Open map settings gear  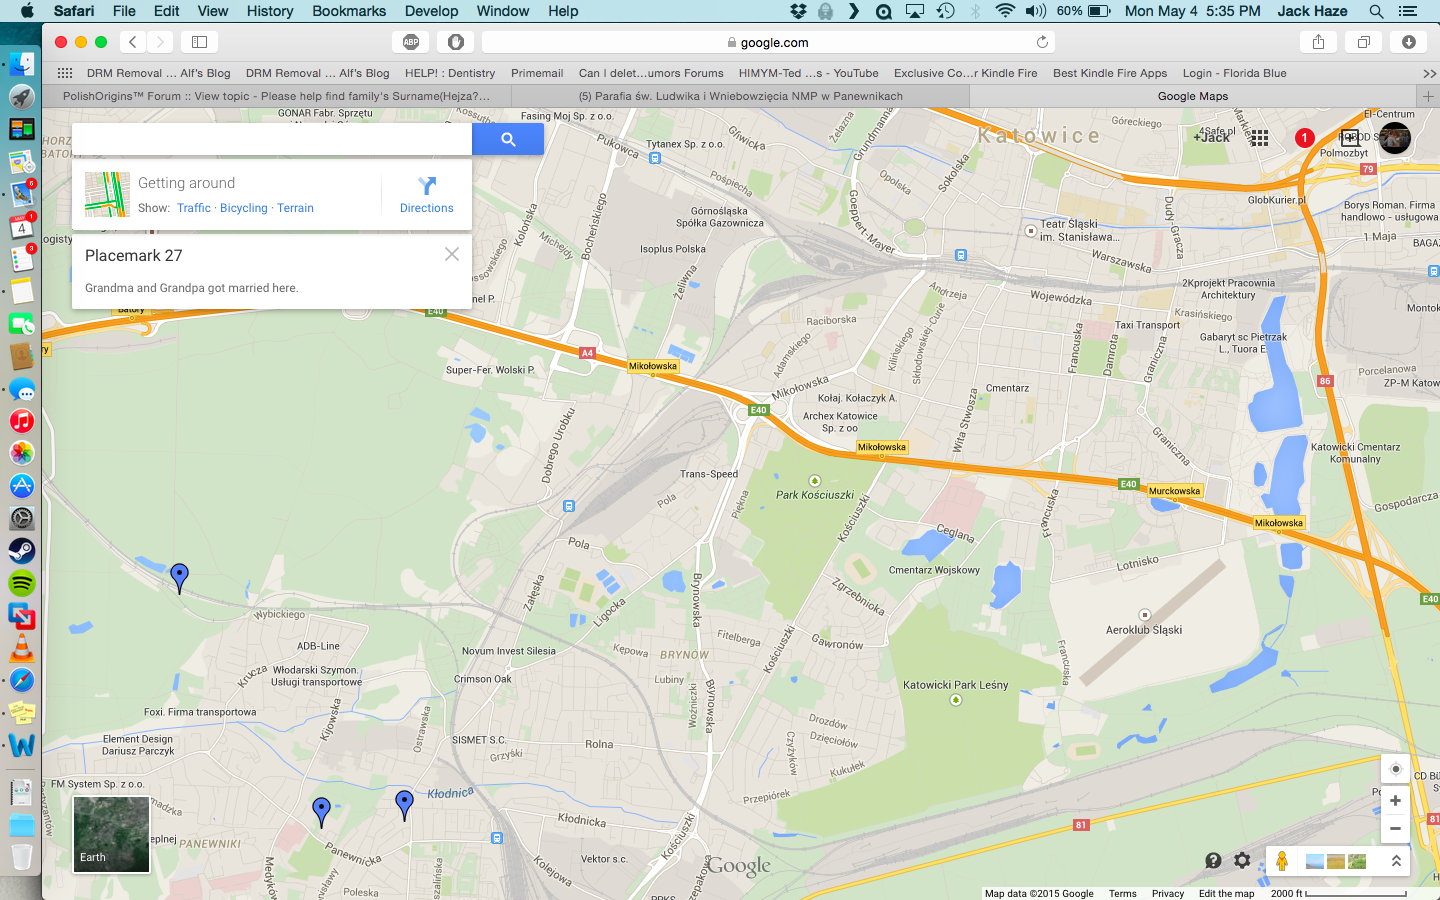click(x=1242, y=860)
